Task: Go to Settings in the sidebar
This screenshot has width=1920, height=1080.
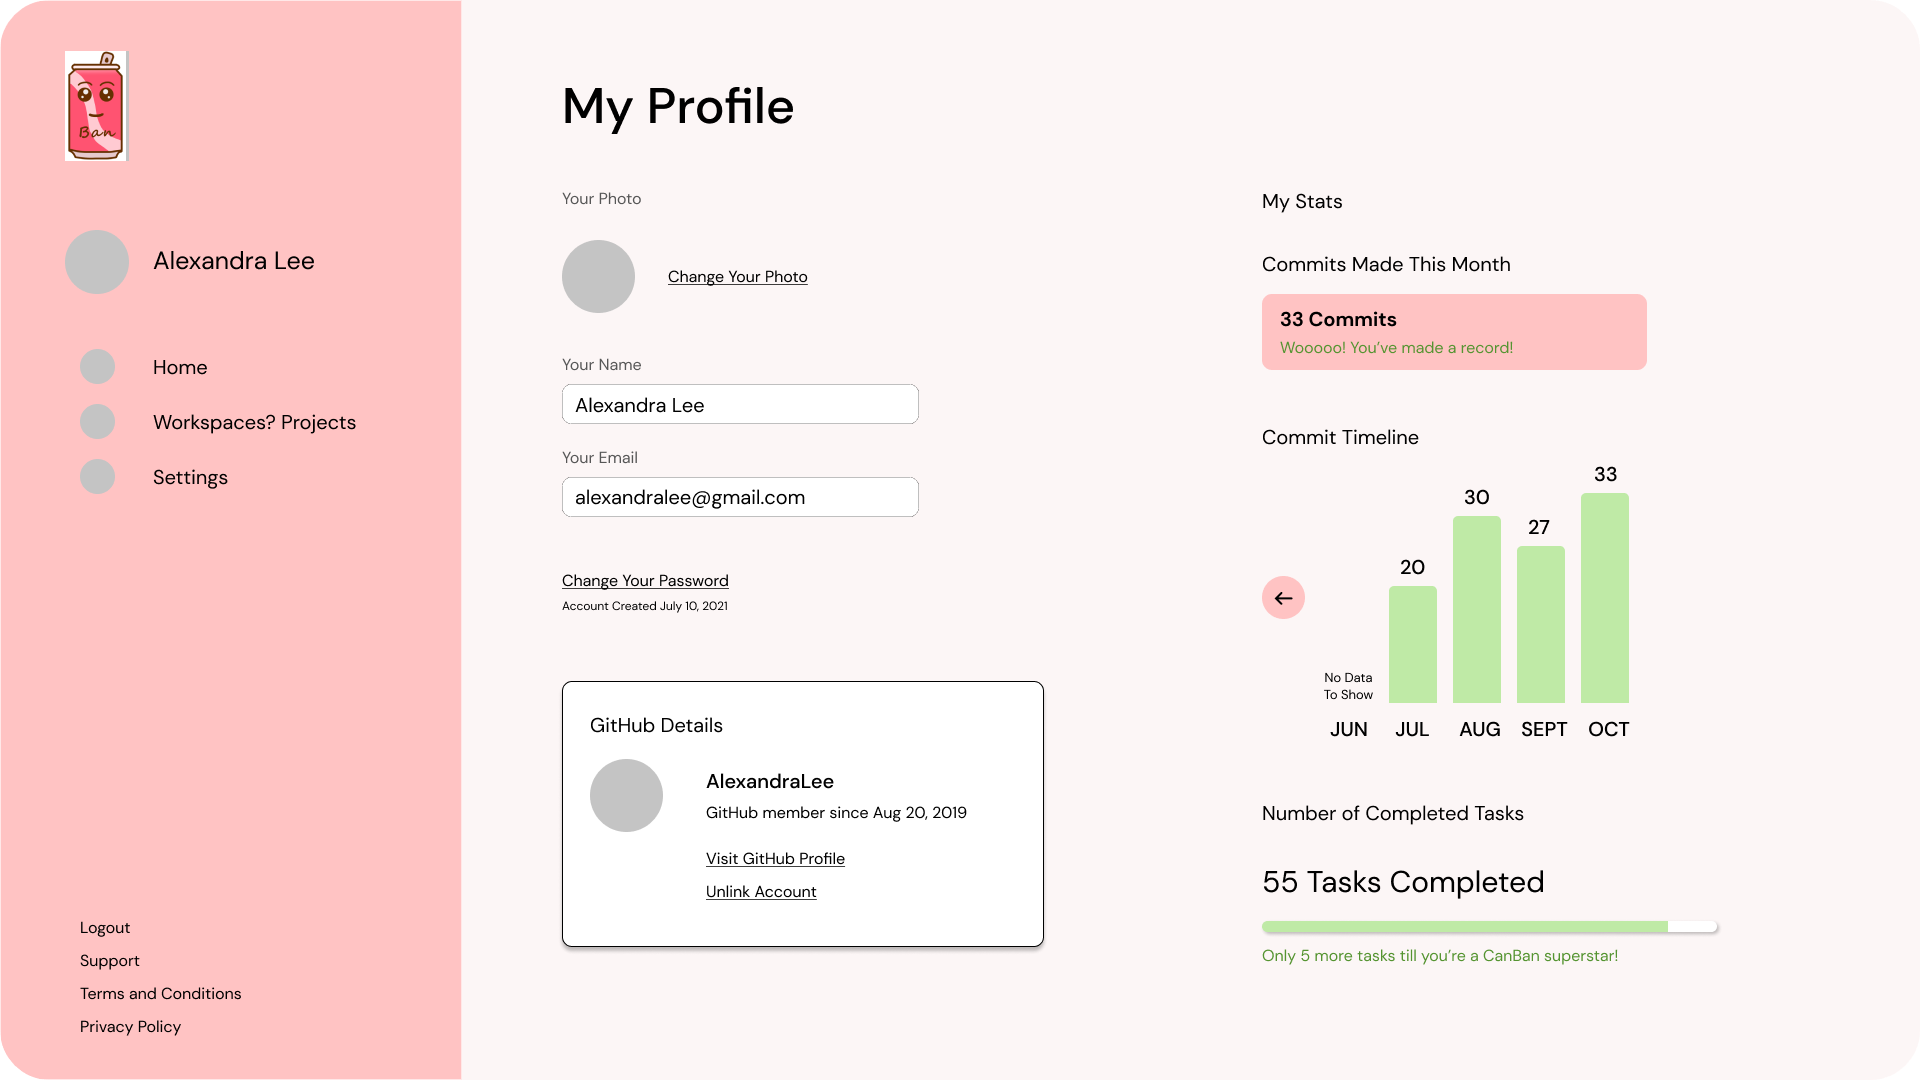Action: point(190,478)
